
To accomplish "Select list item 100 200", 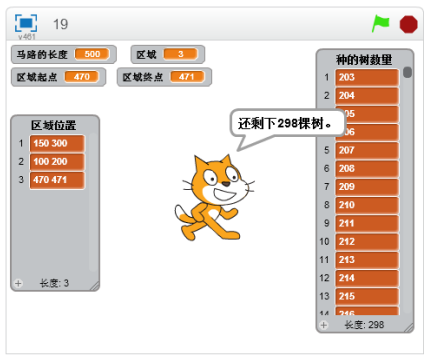I will [57, 162].
